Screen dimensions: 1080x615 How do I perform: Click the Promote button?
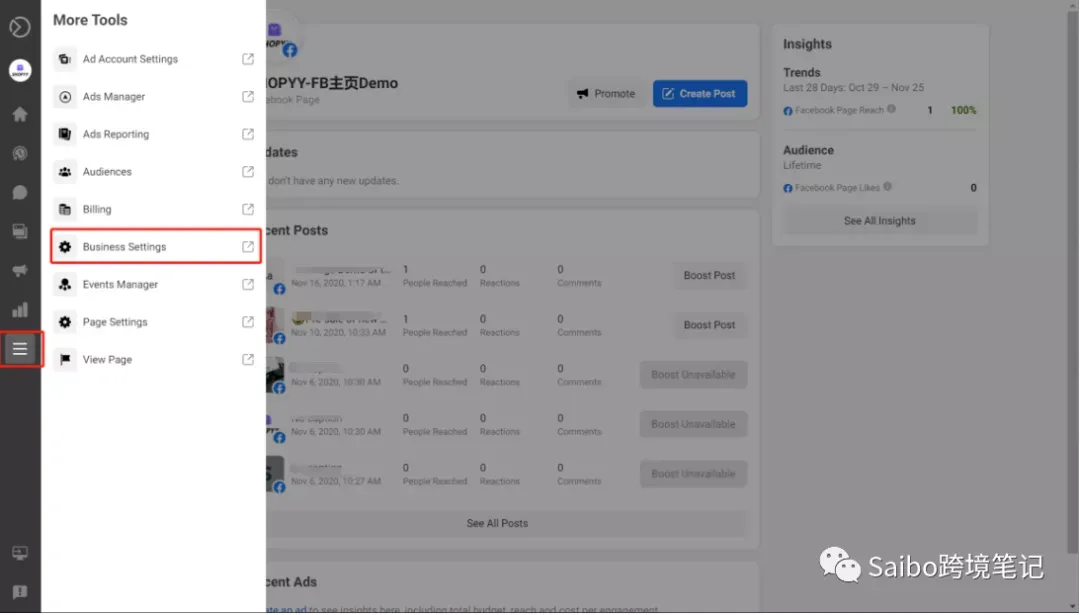pyautogui.click(x=606, y=94)
